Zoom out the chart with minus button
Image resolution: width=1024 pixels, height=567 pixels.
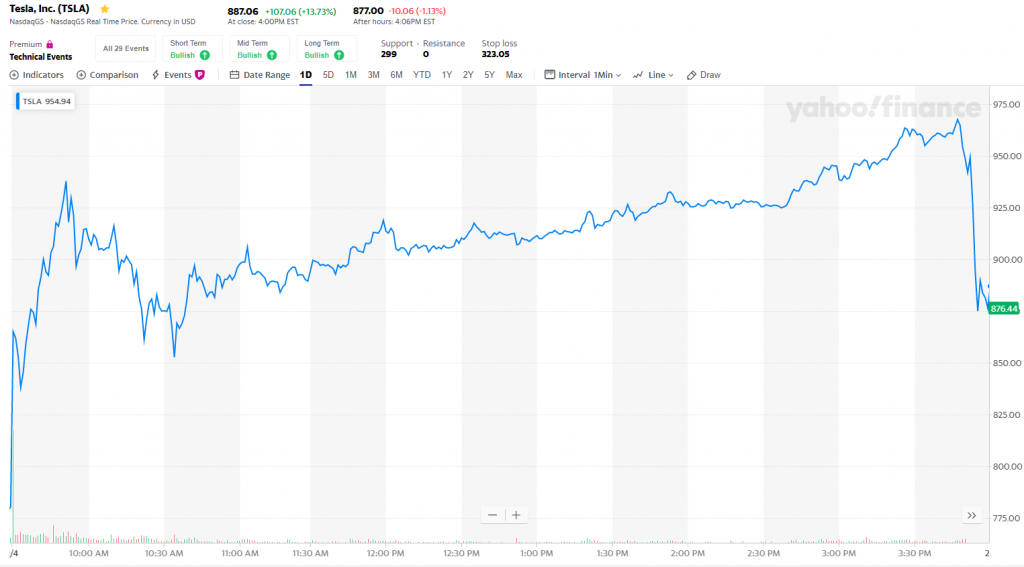point(492,515)
